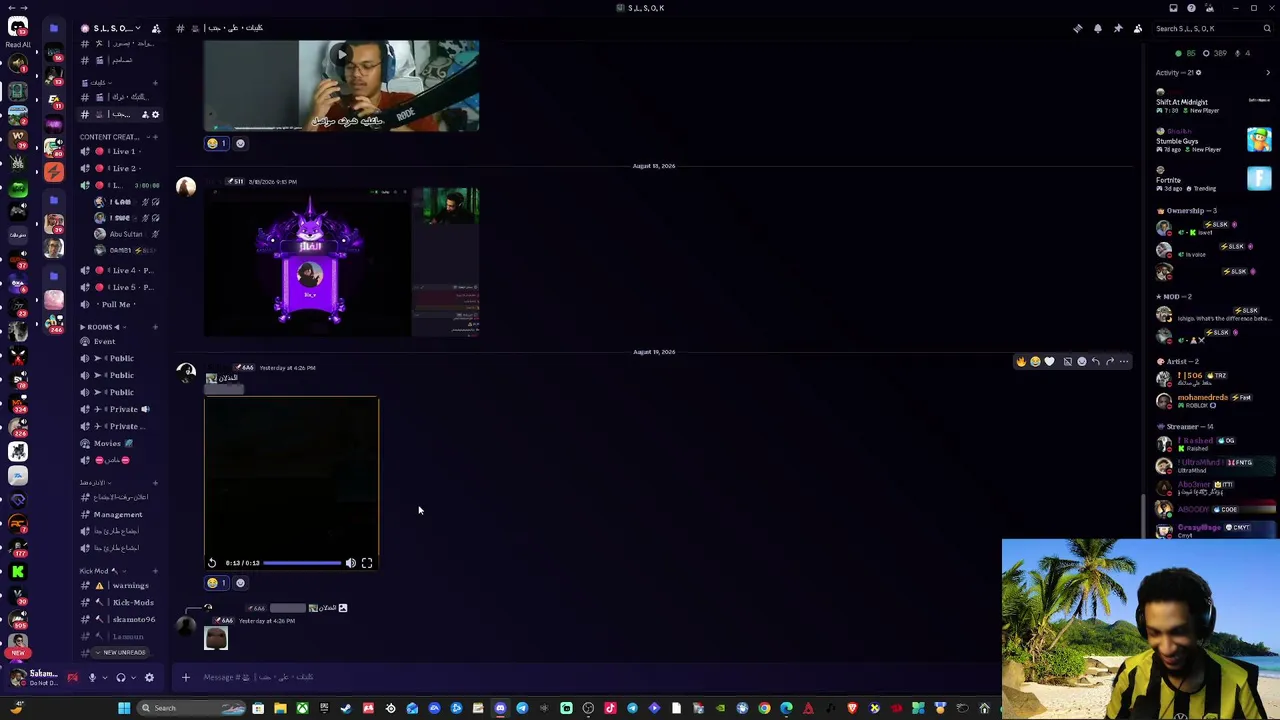Open the inbox icon in title bar

(x=1173, y=8)
